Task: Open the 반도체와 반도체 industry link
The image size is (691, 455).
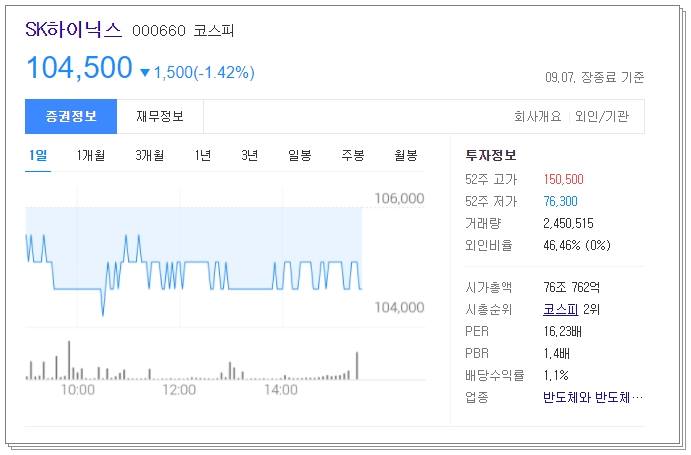Action: point(593,397)
